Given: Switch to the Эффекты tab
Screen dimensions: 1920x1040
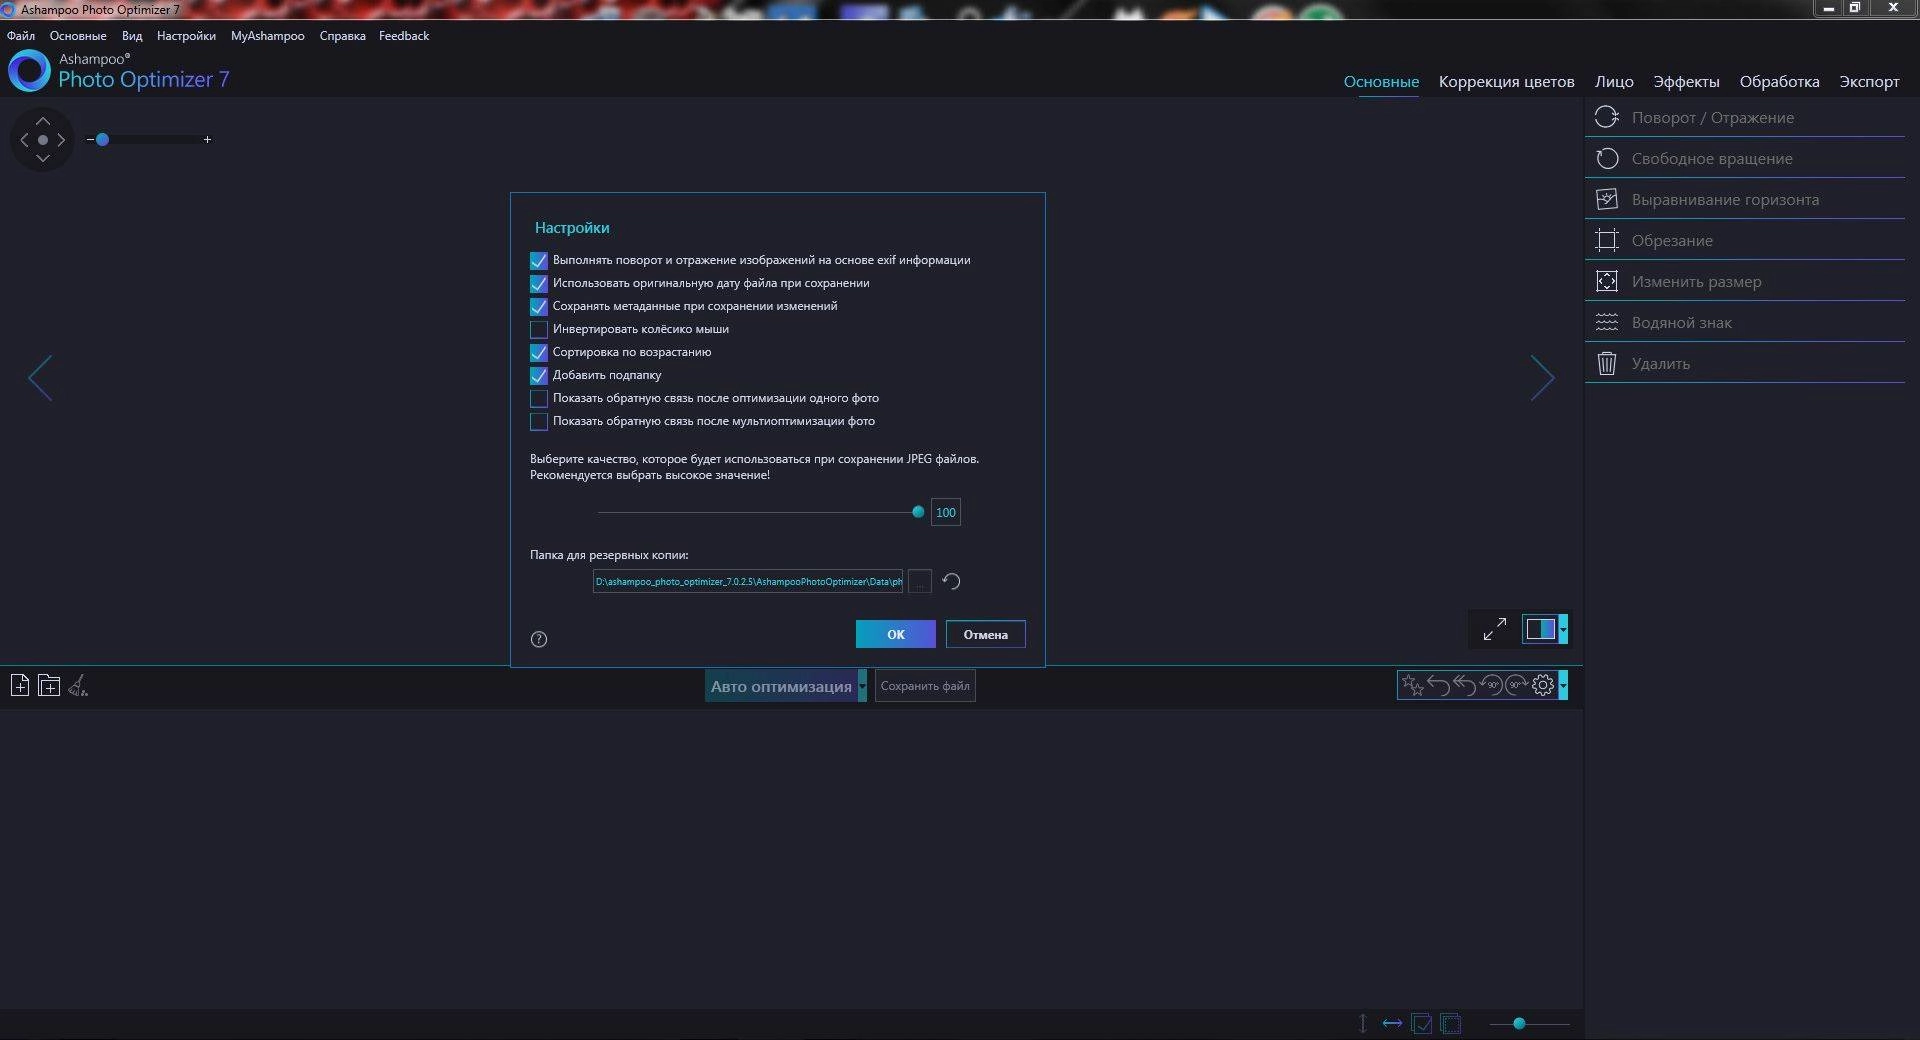Looking at the screenshot, I should click(x=1686, y=81).
